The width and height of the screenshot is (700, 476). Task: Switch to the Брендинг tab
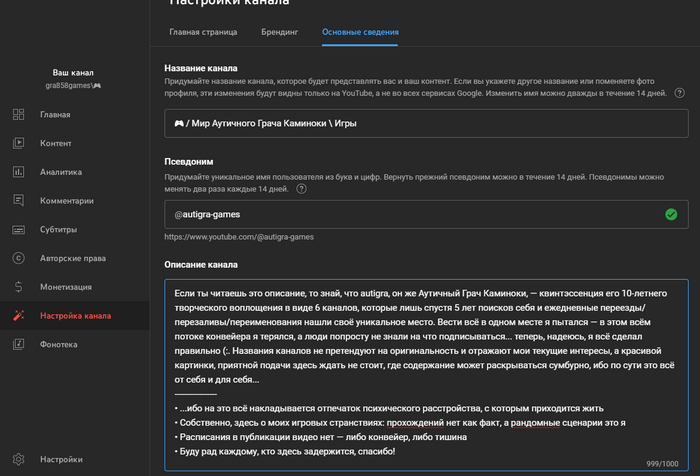(280, 32)
